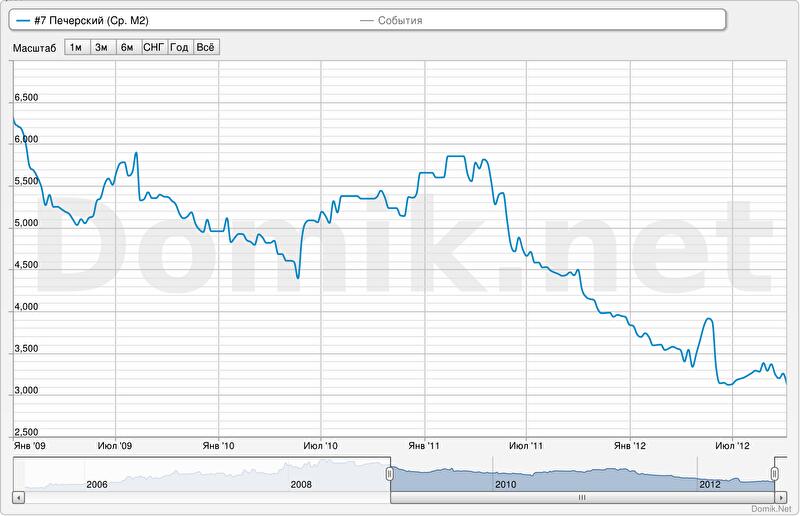Screen dimensions: 800x516
Task: Click the scrollbar right arrow
Action: [781, 497]
